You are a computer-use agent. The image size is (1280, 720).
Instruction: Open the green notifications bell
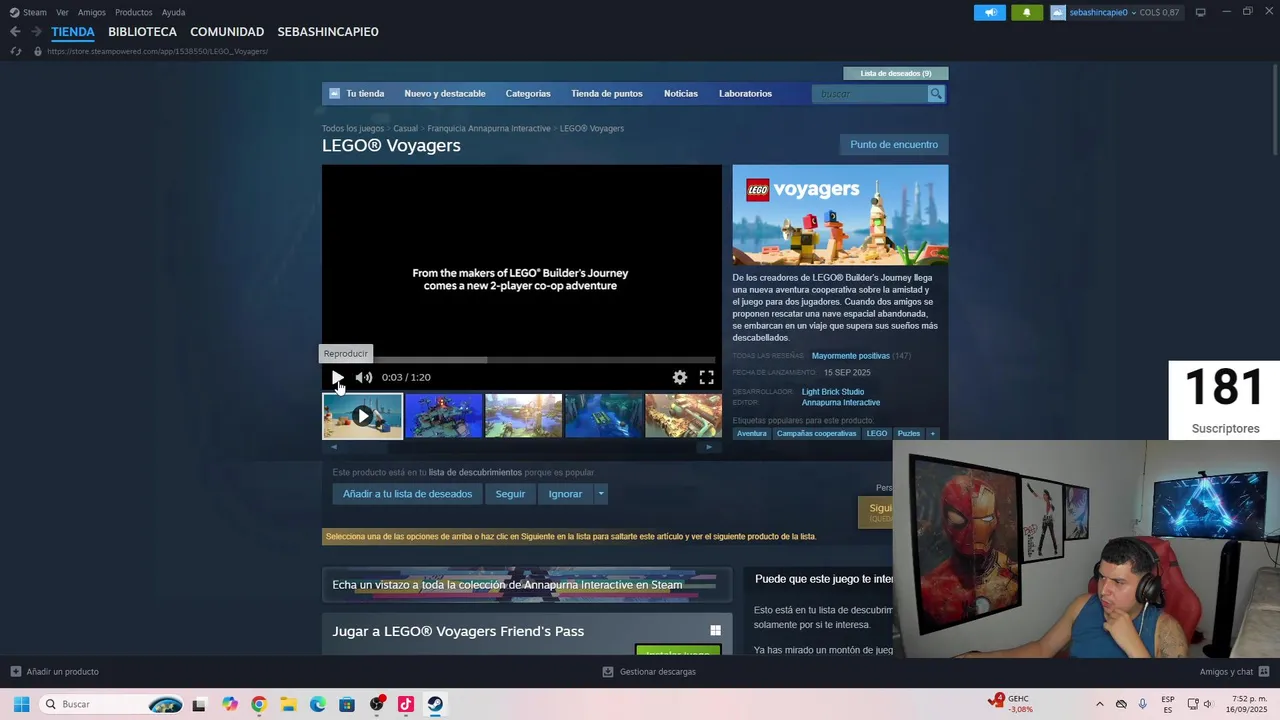click(x=1026, y=12)
